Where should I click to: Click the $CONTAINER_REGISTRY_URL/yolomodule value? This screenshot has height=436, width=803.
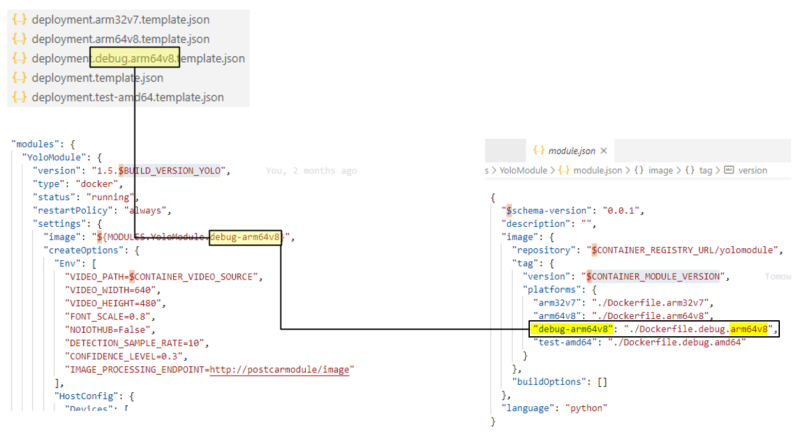pyautogui.click(x=684, y=251)
